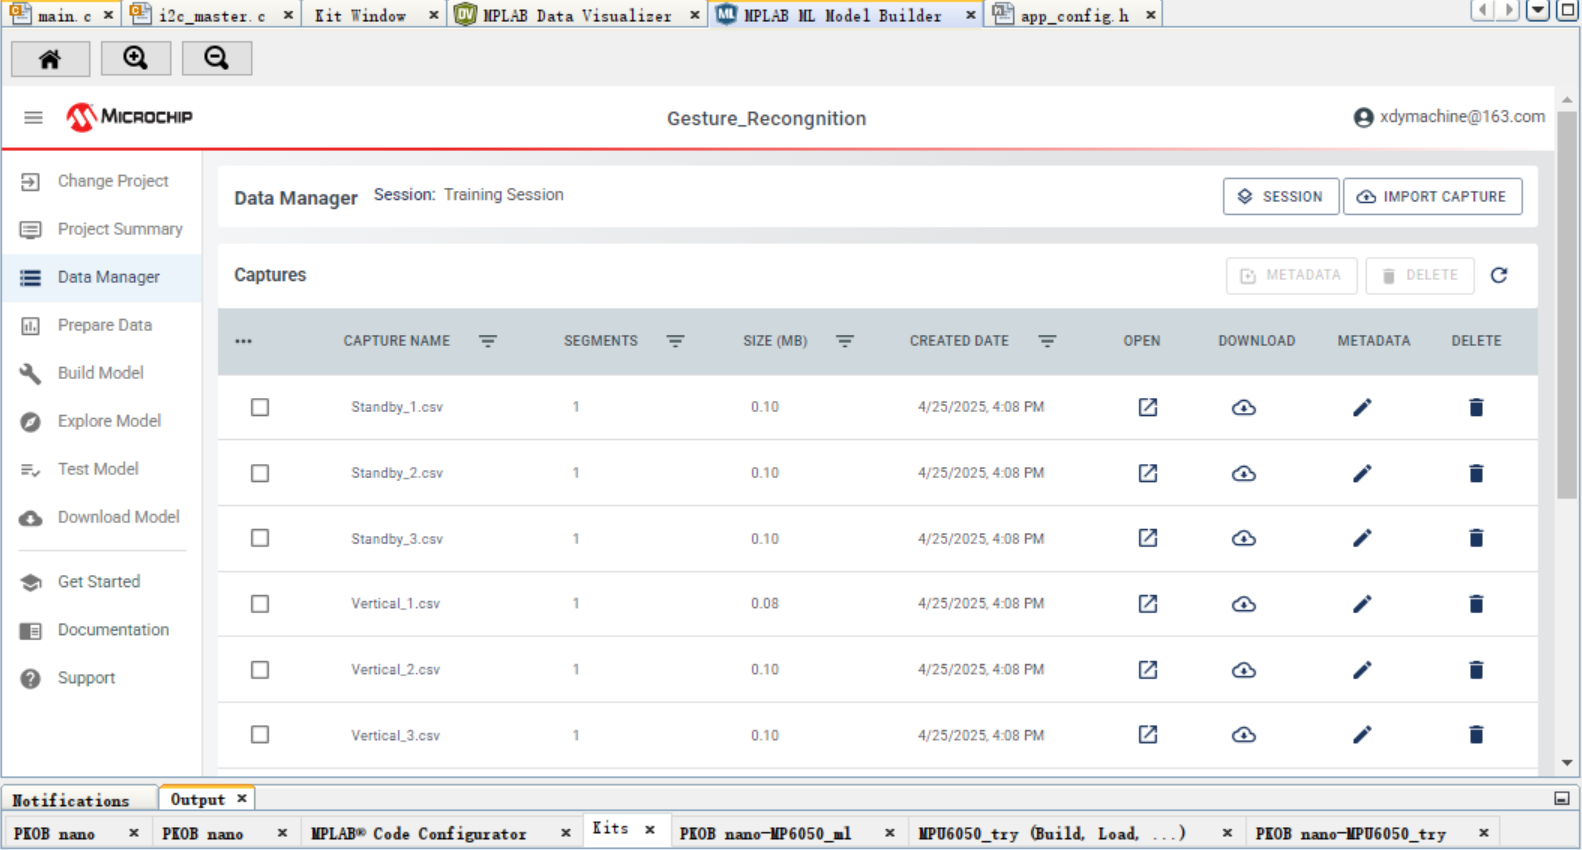The image size is (1582, 850).
Task: Open the Size (MB) column filter
Action: click(x=845, y=341)
